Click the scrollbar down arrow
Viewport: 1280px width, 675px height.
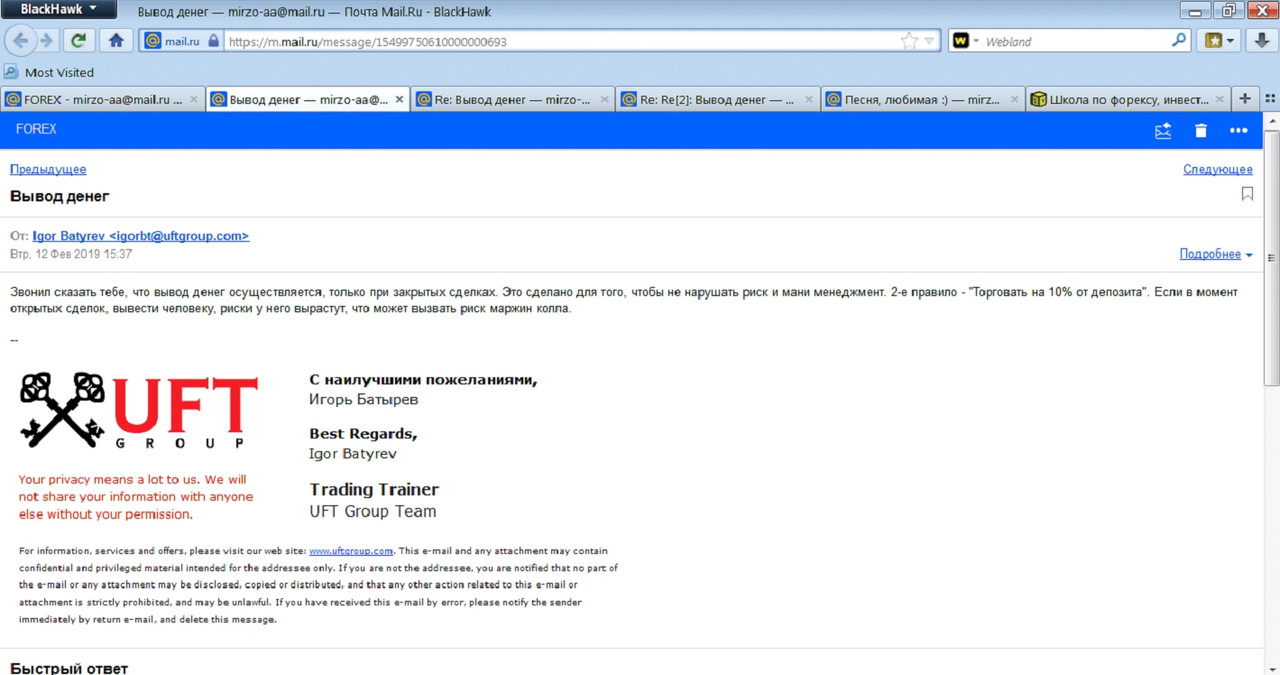tap(1272, 667)
